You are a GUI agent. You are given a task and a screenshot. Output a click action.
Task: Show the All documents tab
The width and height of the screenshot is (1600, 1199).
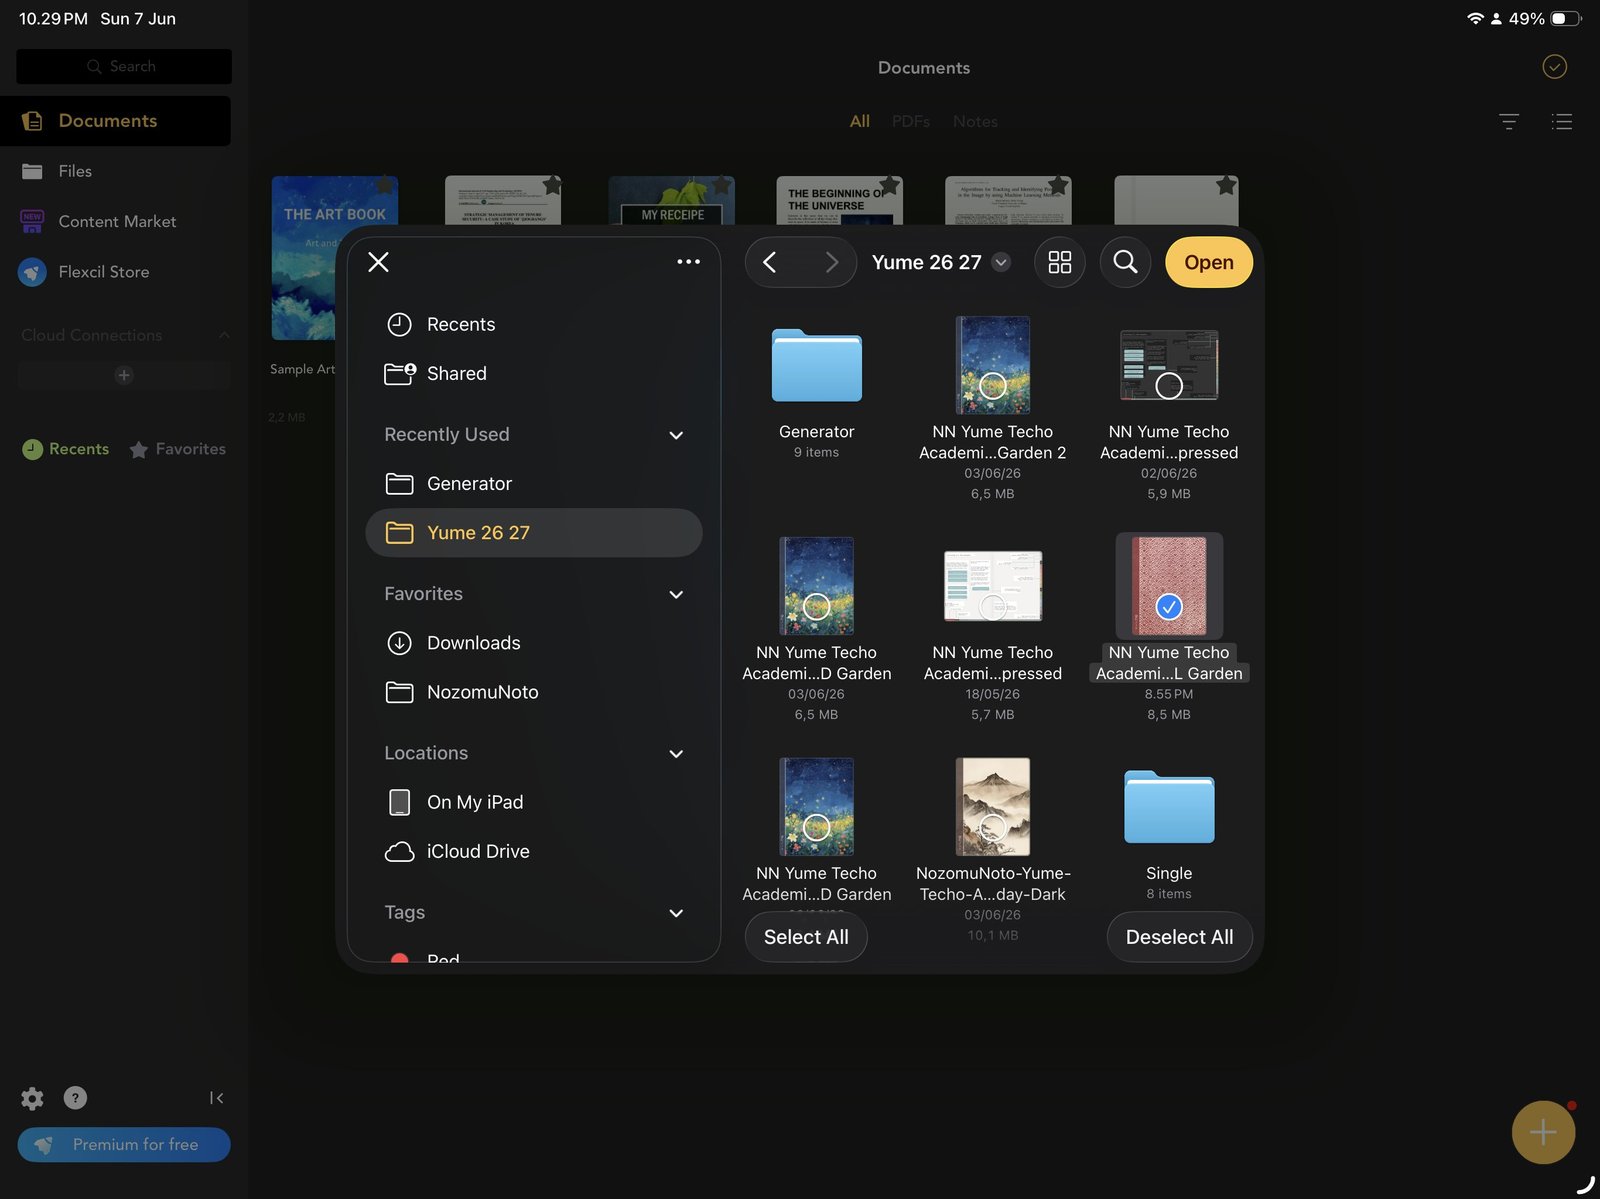860,121
